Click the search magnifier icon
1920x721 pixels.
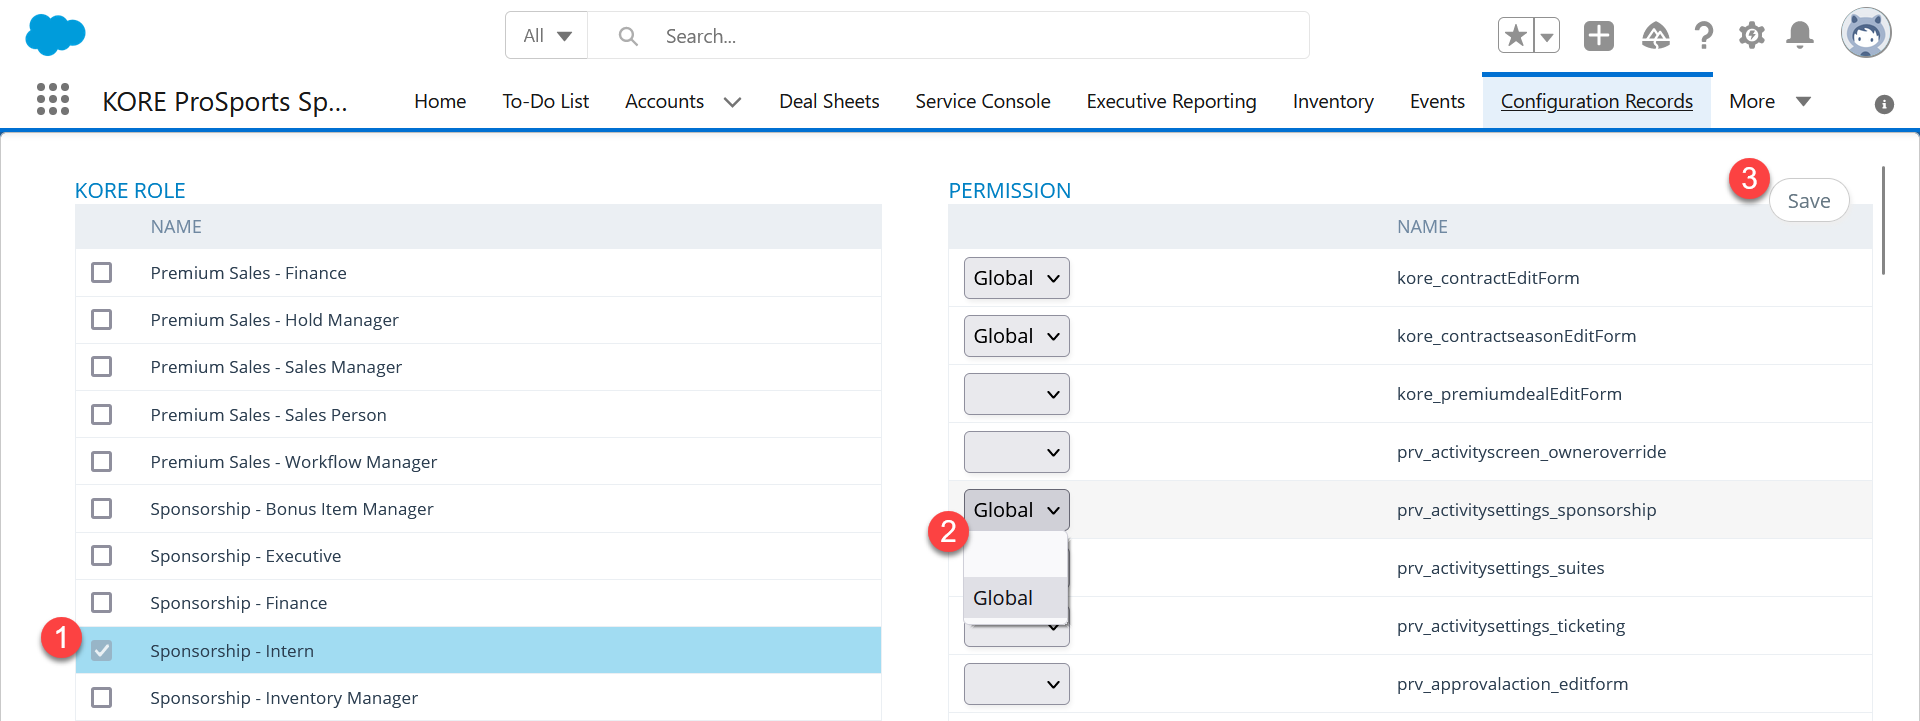pyautogui.click(x=628, y=36)
